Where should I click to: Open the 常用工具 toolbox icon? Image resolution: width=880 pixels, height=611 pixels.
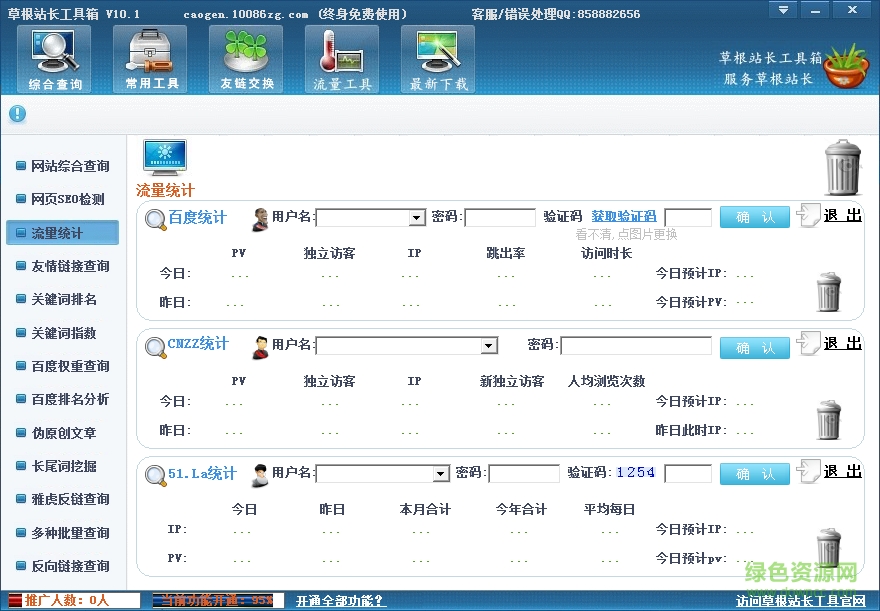150,59
